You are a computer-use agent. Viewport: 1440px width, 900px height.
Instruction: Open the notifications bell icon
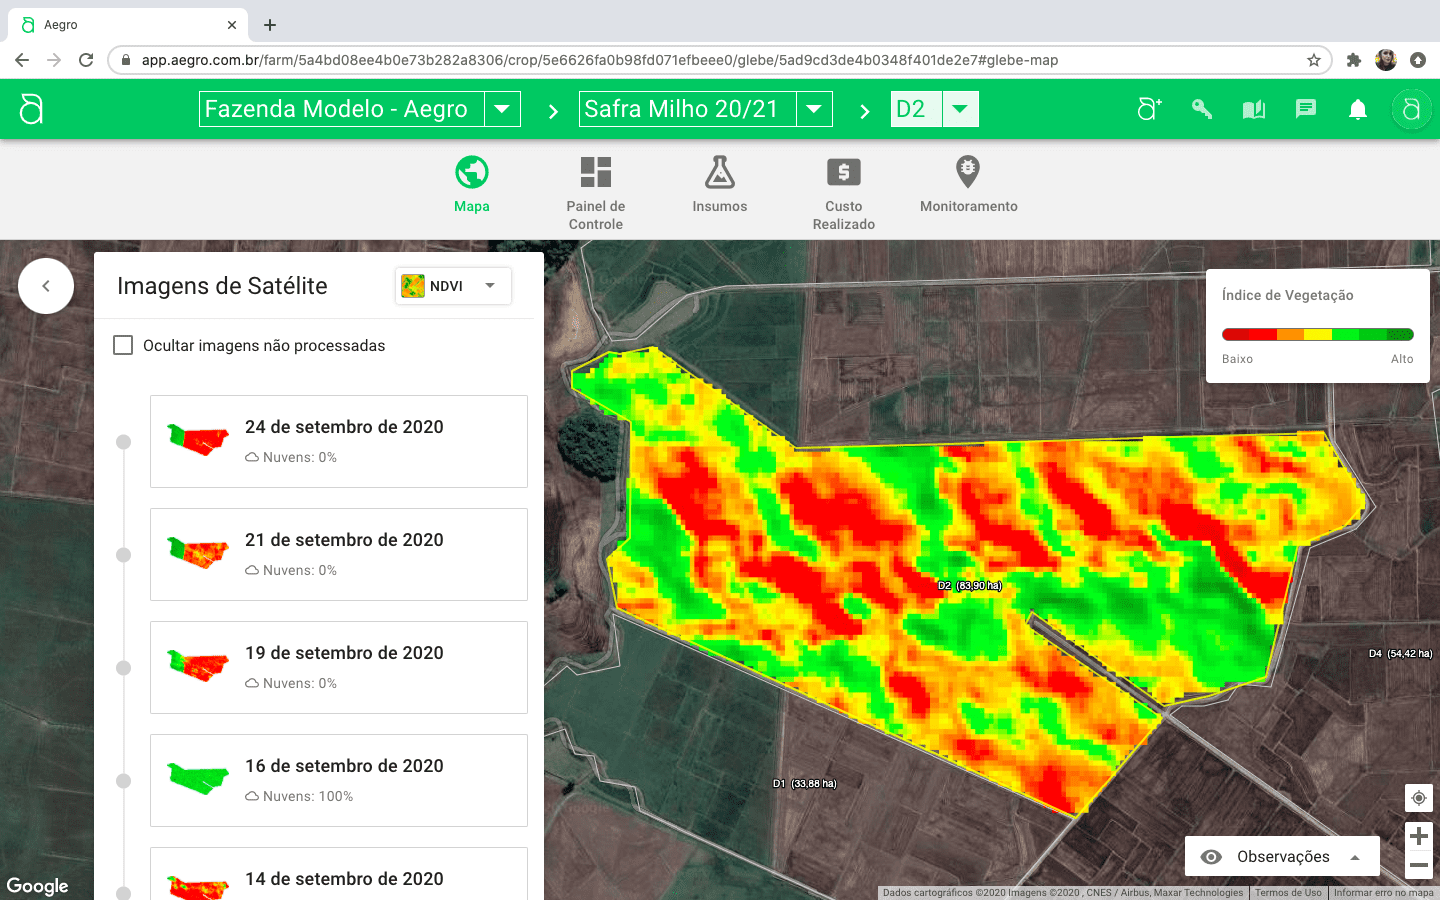(1357, 109)
